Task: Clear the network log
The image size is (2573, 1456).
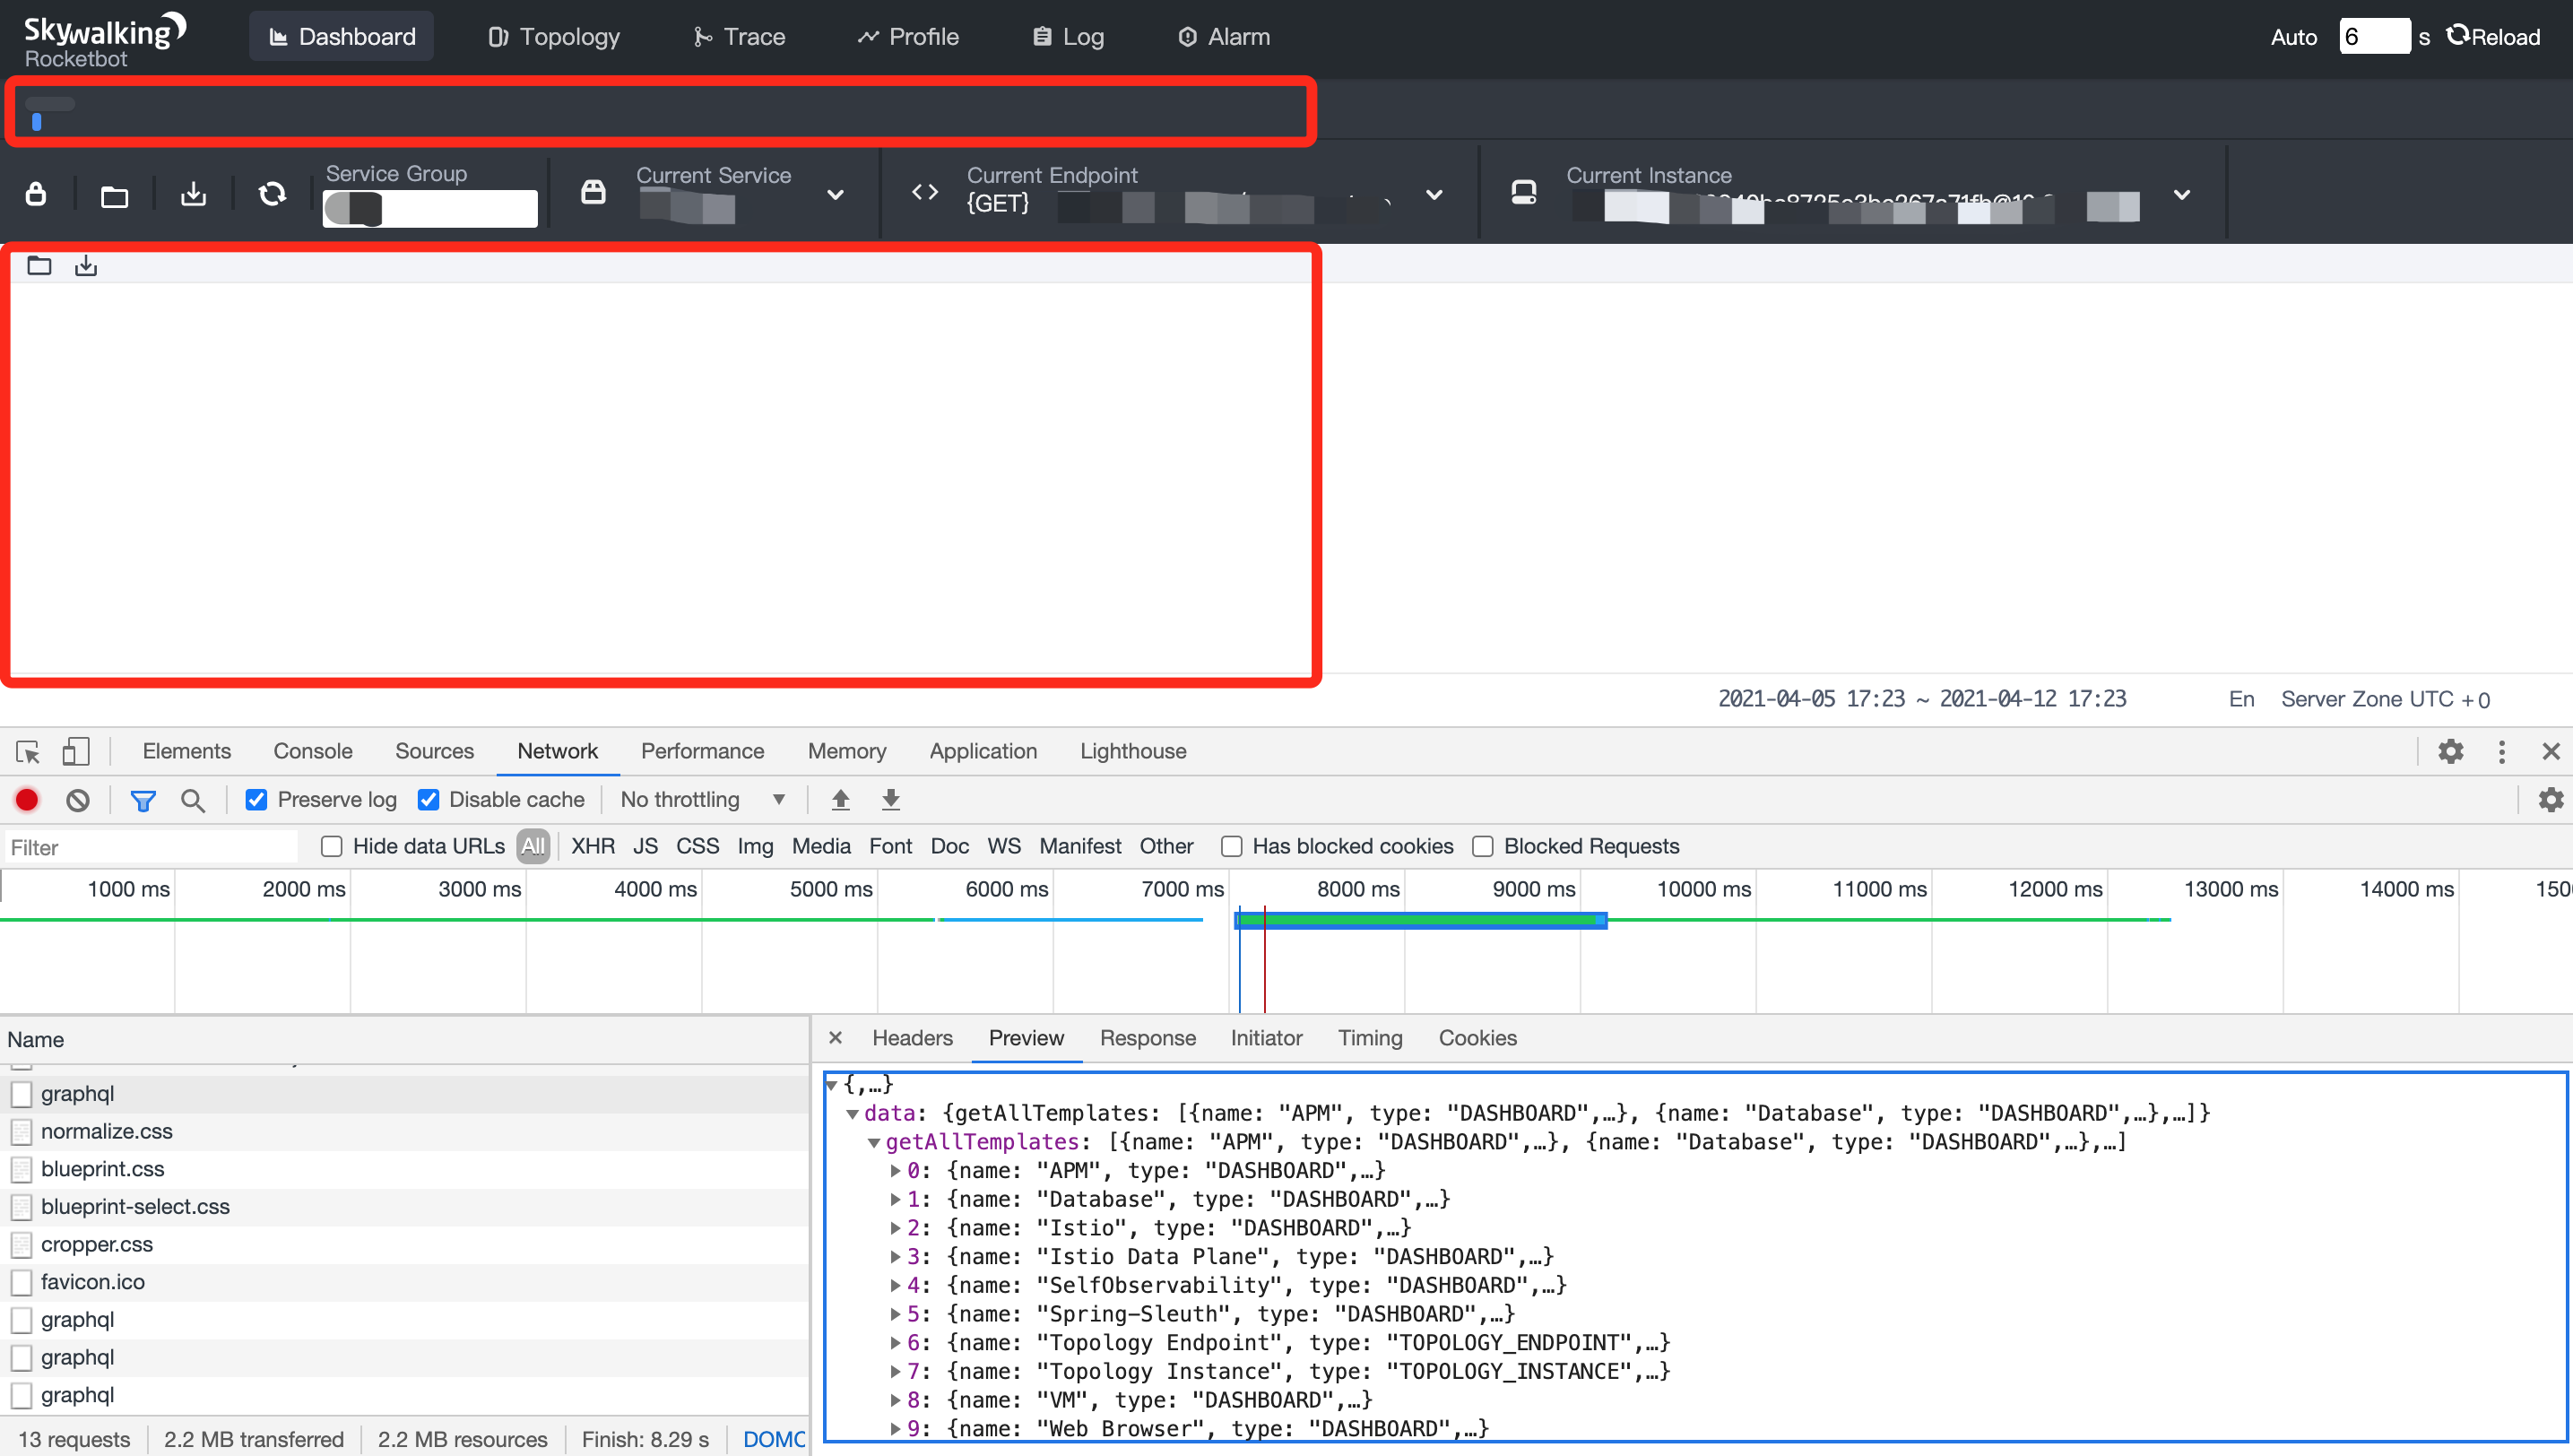Action: (x=78, y=800)
